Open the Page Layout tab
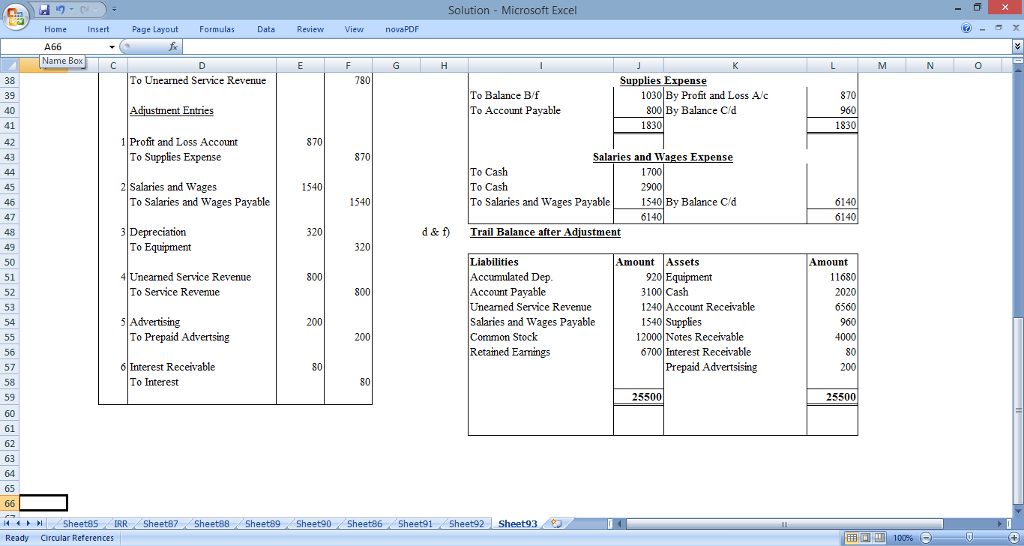This screenshot has height=546, width=1024. (155, 29)
